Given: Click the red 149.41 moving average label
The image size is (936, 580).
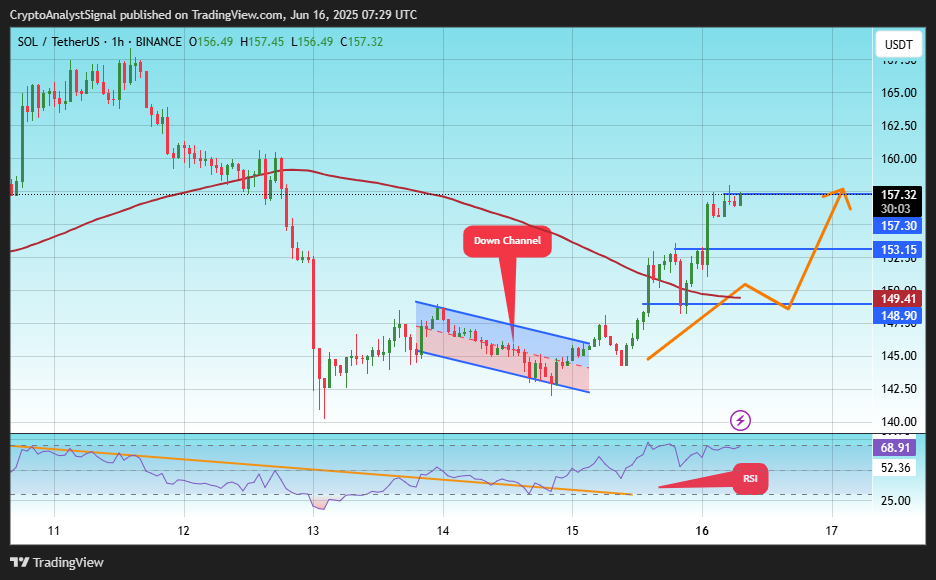Looking at the screenshot, I should (898, 298).
